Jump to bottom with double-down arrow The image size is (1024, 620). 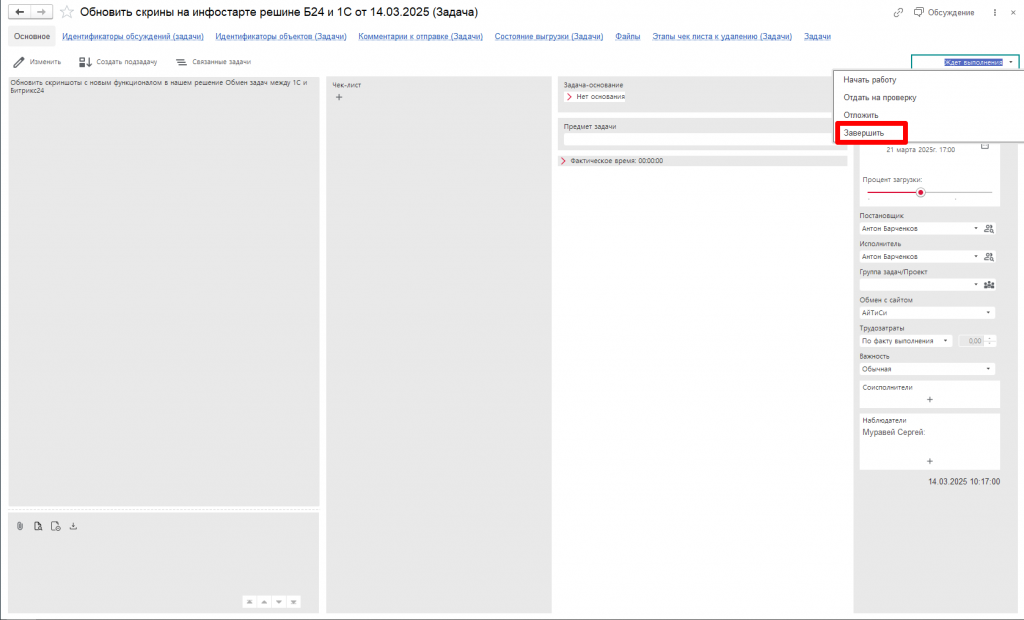pyautogui.click(x=294, y=602)
